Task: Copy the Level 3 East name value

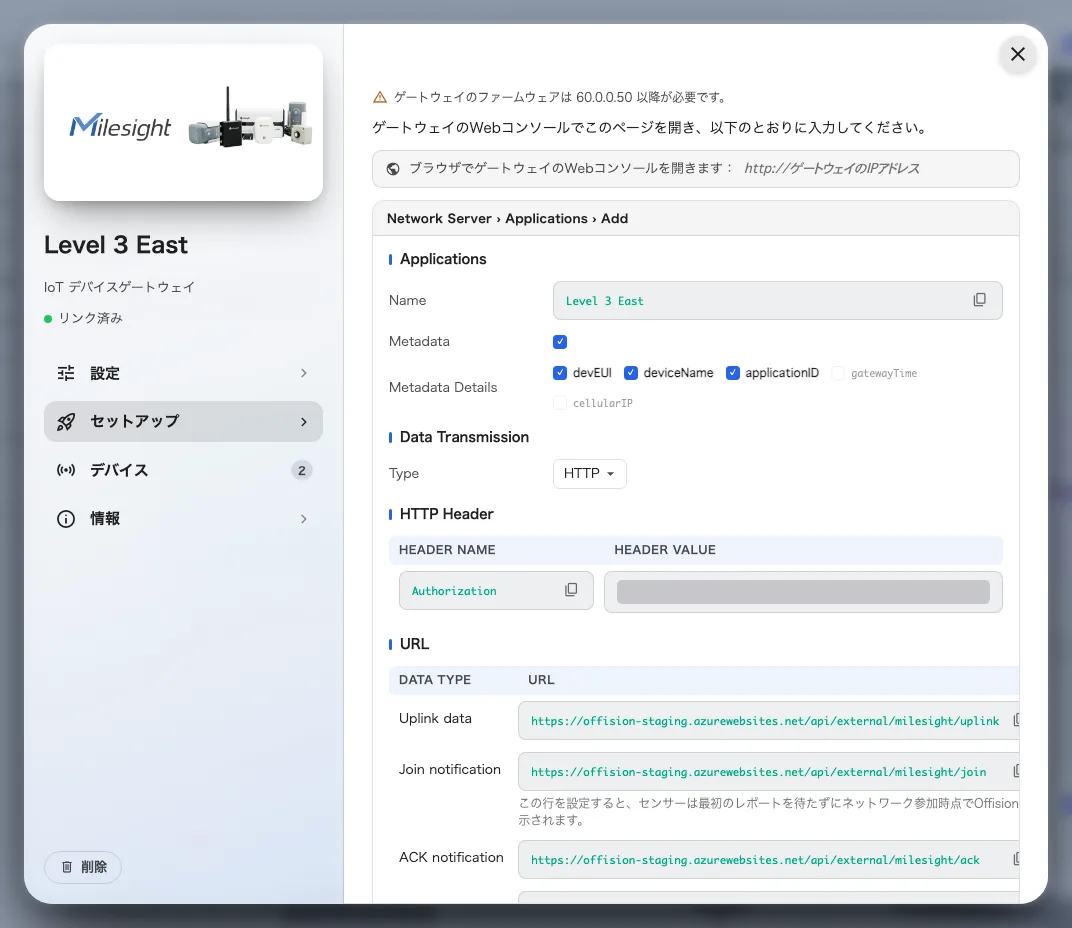Action: pyautogui.click(x=979, y=300)
